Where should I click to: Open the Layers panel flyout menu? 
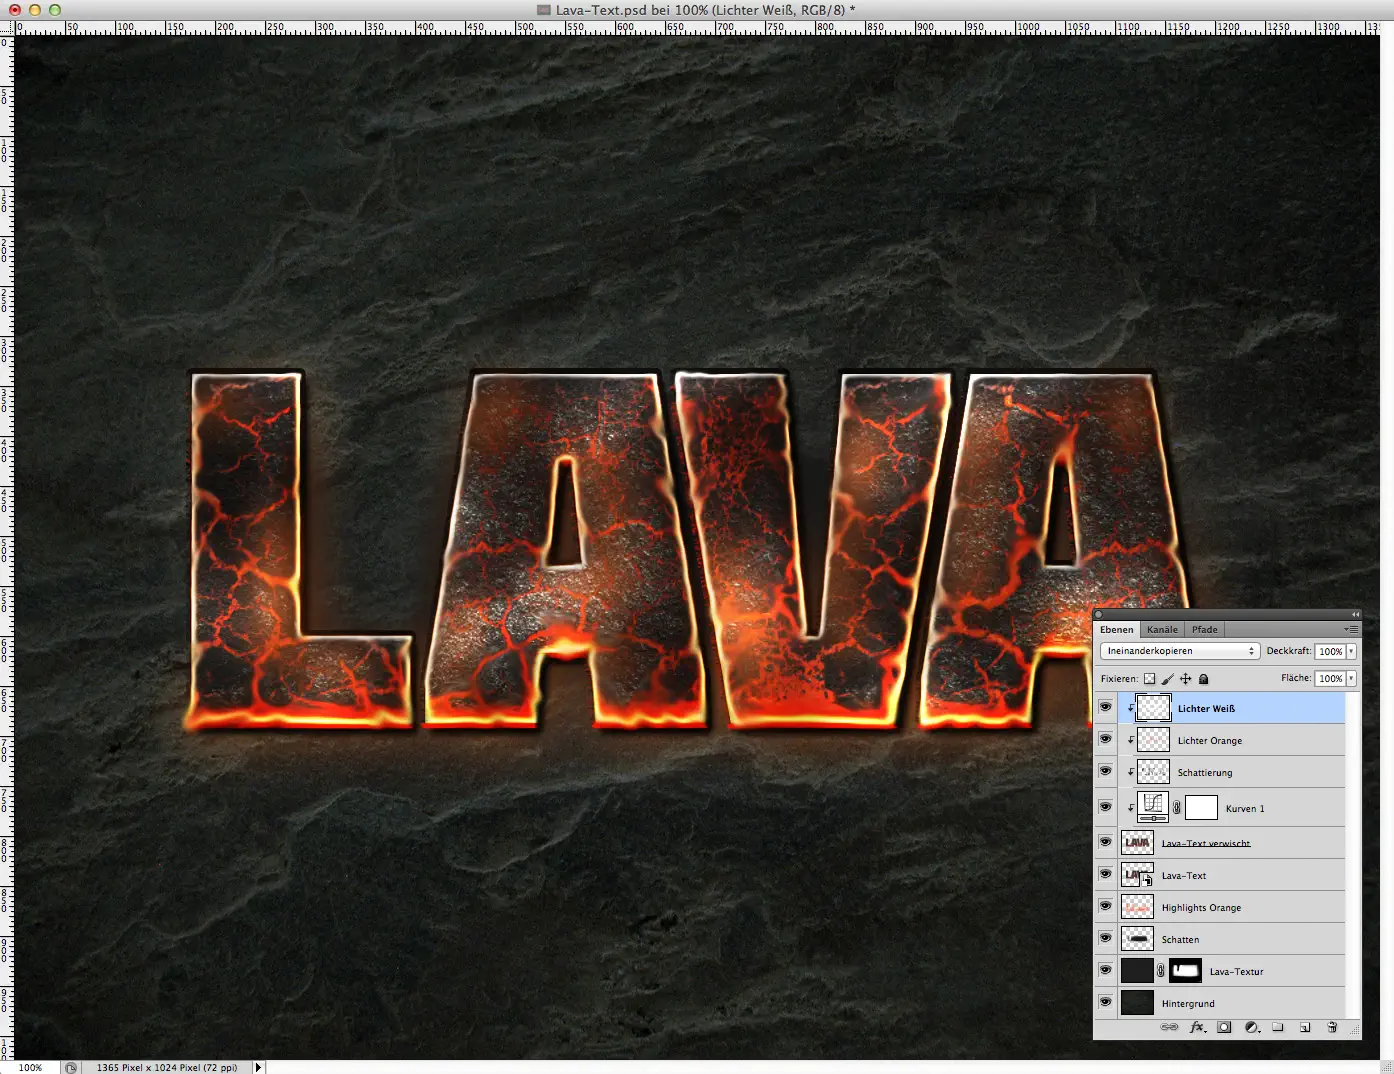click(x=1352, y=629)
